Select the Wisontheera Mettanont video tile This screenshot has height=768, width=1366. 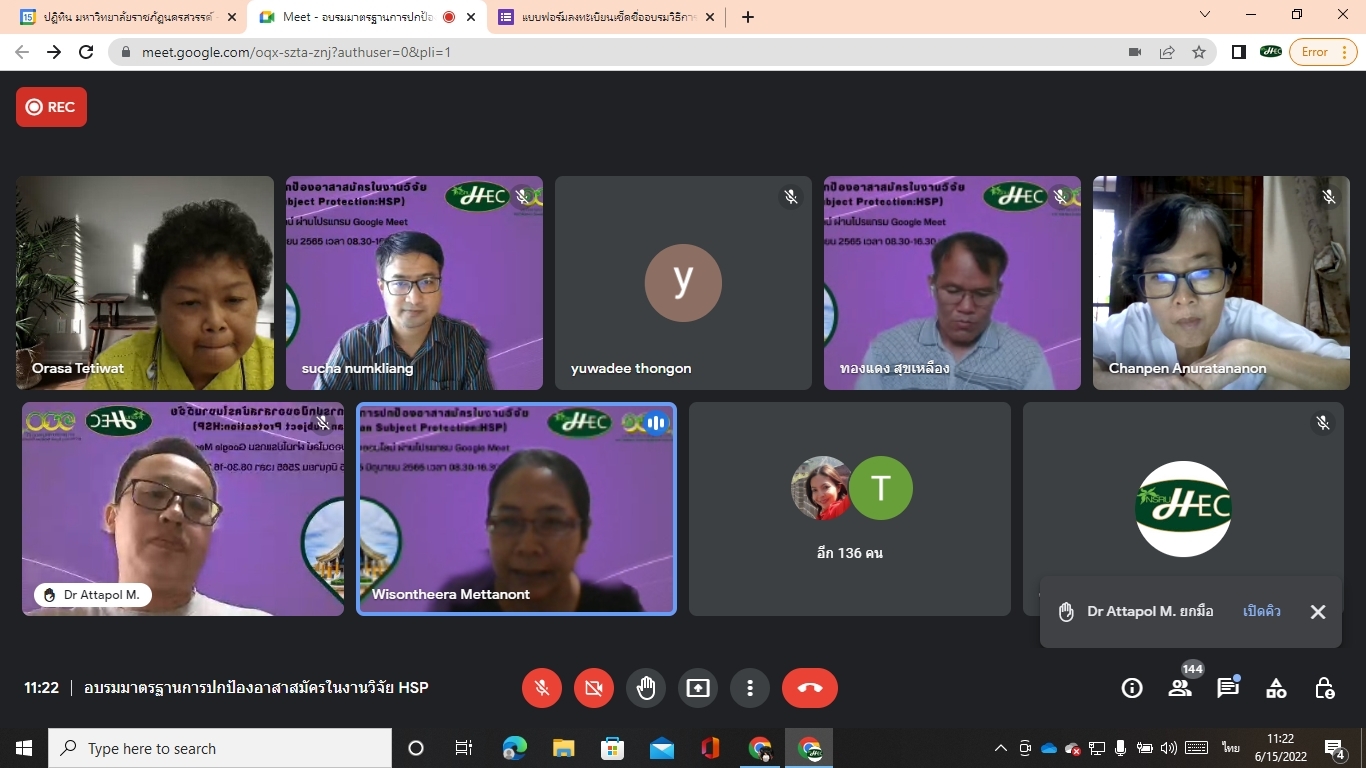coord(517,509)
